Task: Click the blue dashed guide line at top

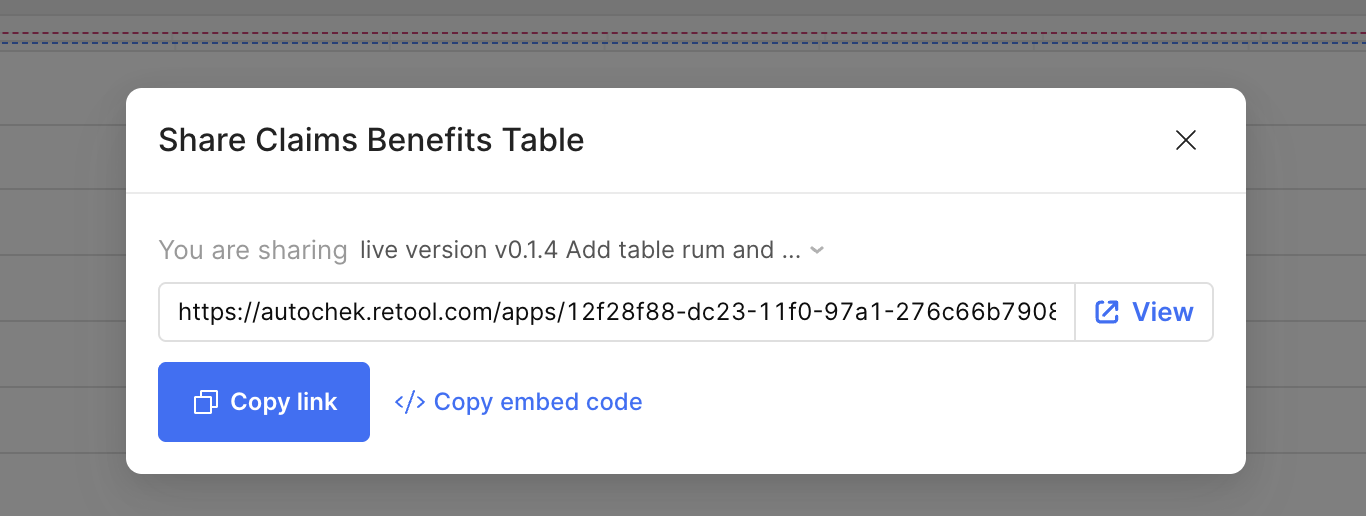Action: coord(60,43)
